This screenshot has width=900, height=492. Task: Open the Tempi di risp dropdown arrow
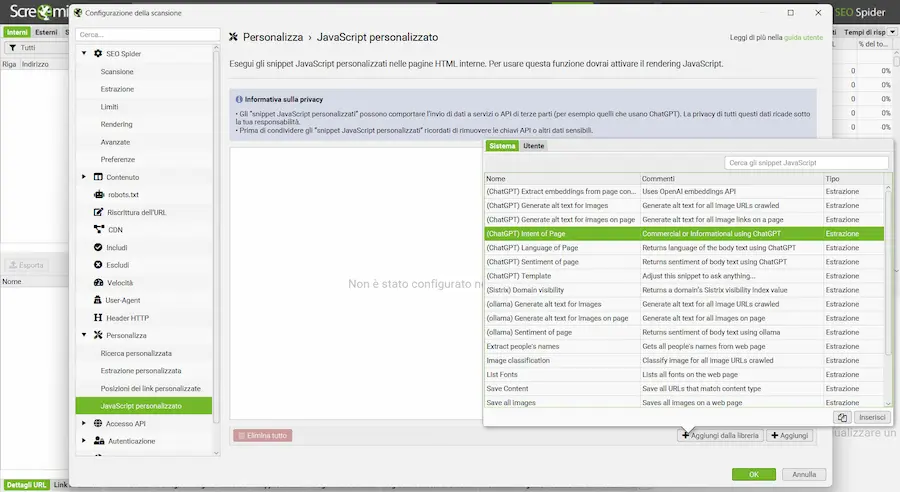coord(893,32)
